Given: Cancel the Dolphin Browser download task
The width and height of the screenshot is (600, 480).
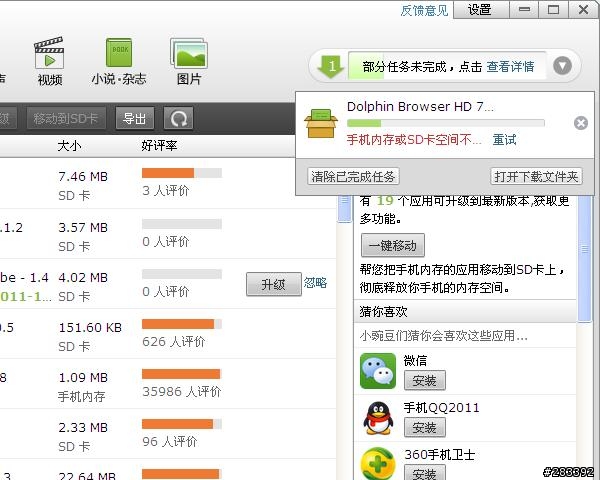Looking at the screenshot, I should (x=581, y=123).
